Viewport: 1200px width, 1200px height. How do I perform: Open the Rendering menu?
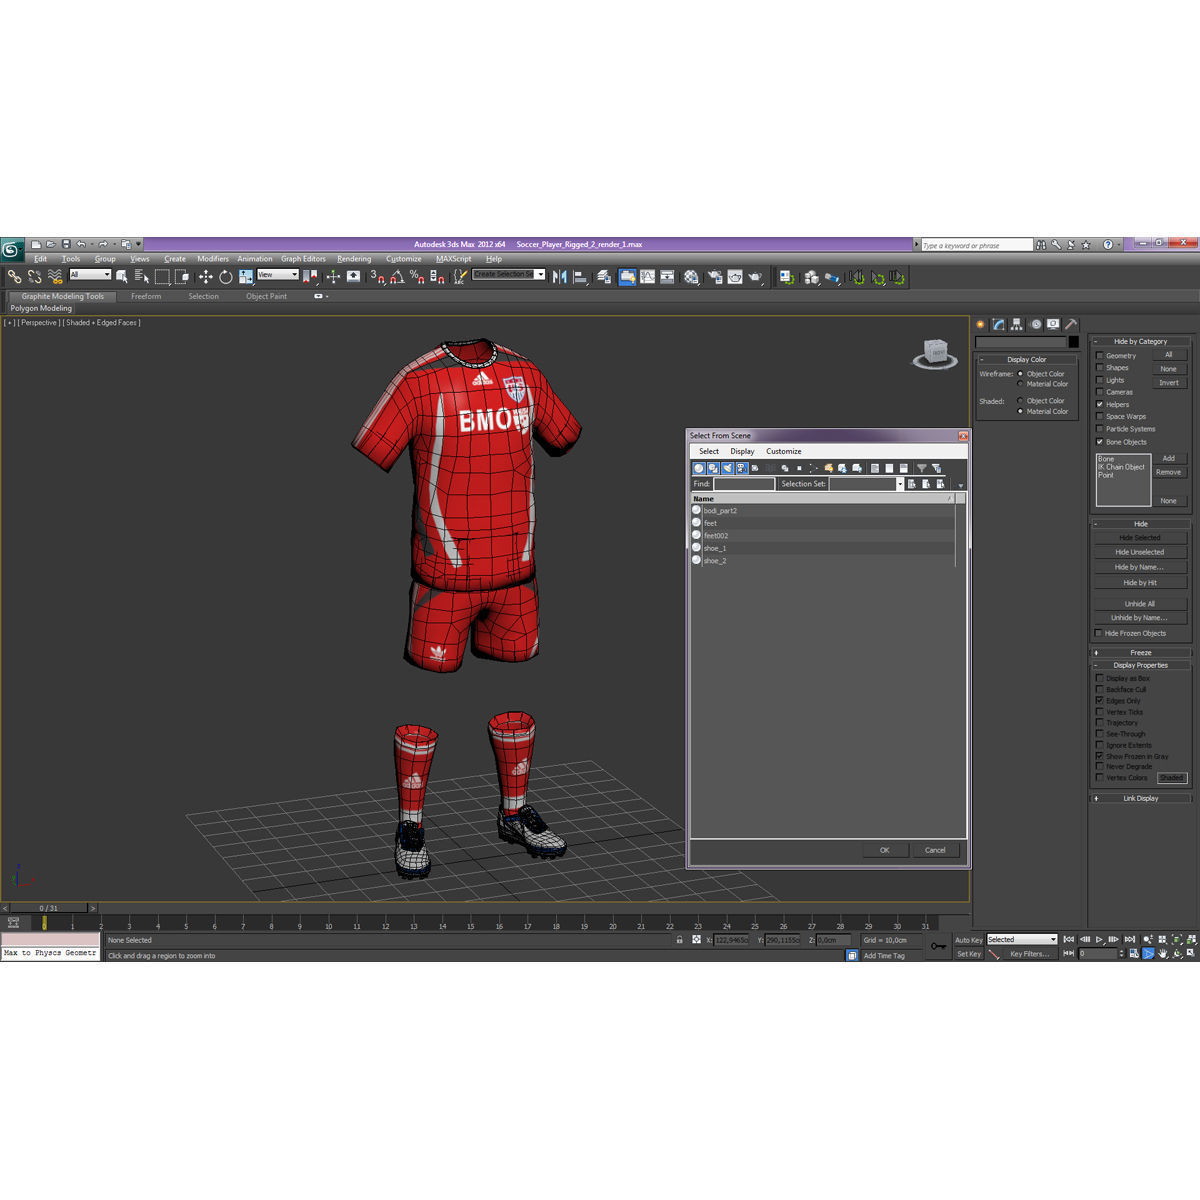[x=354, y=259]
